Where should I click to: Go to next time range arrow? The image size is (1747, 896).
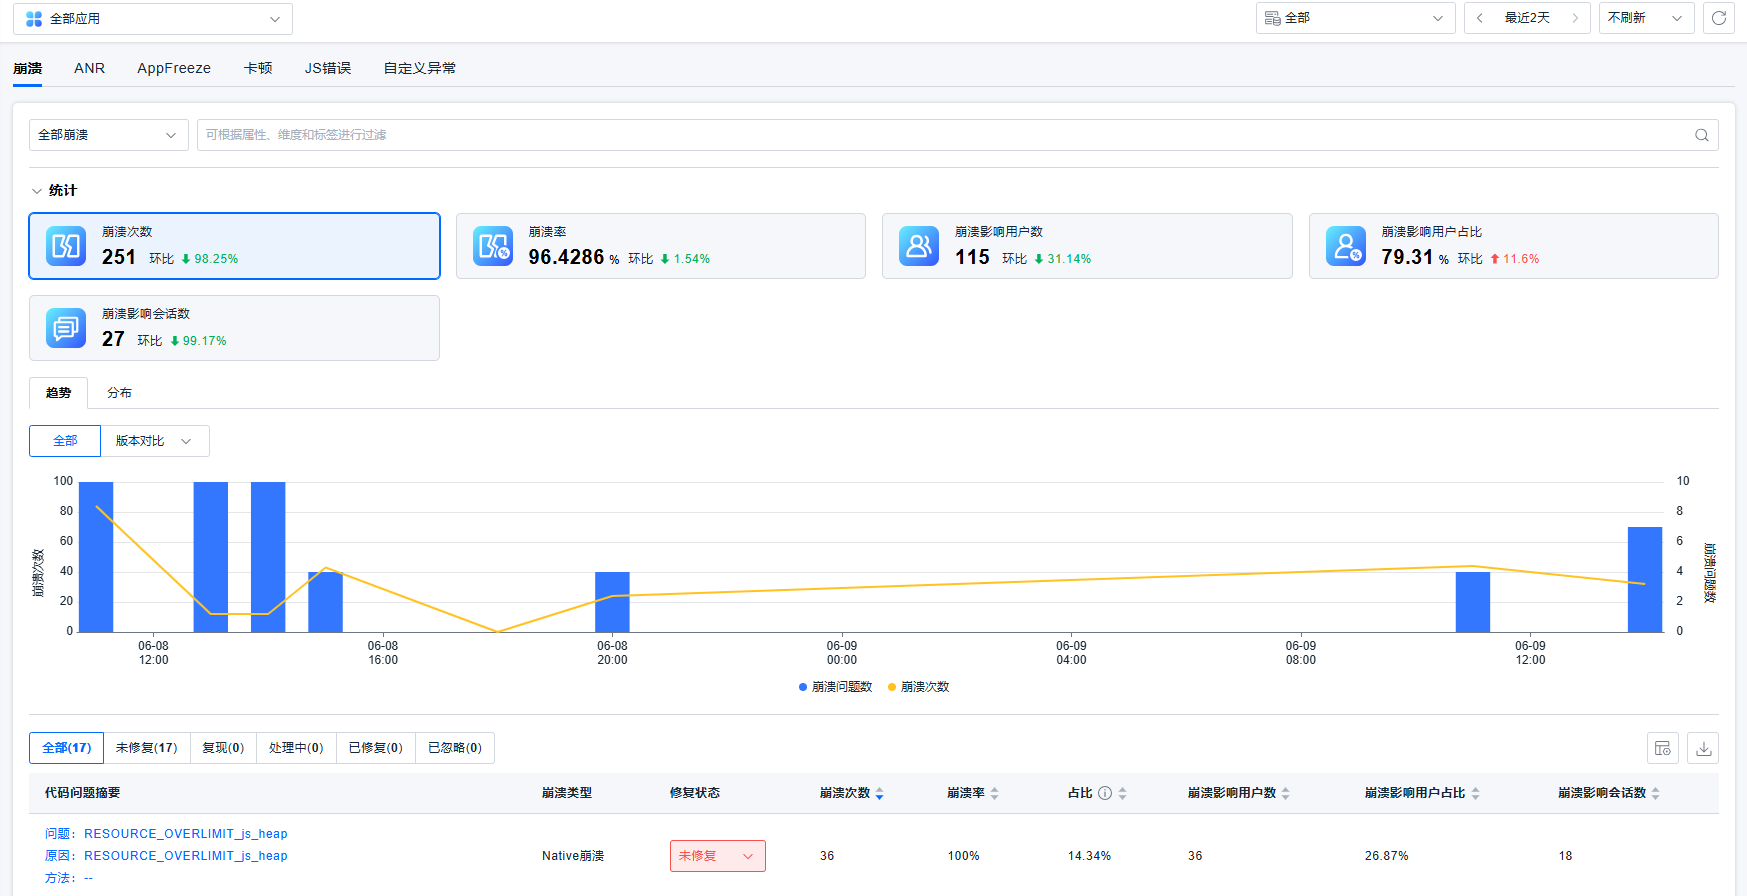1575,18
